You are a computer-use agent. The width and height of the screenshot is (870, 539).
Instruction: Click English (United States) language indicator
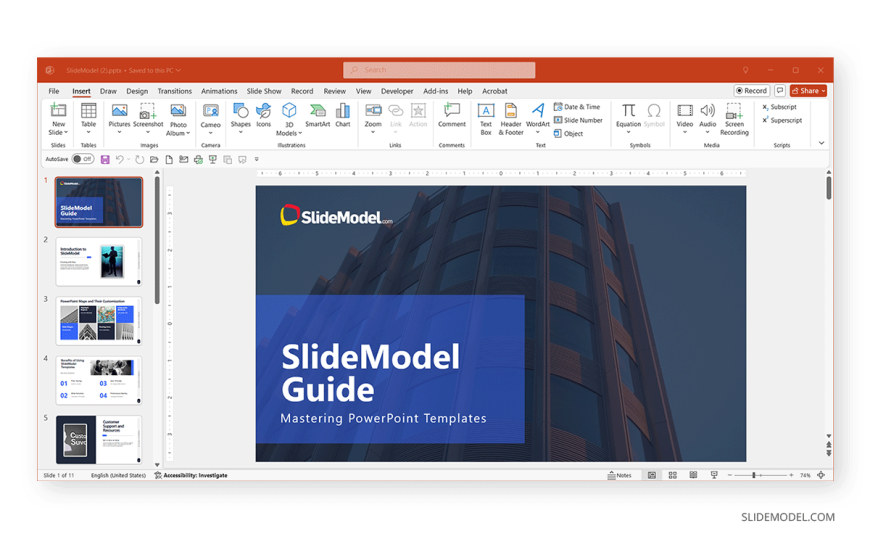pos(118,475)
